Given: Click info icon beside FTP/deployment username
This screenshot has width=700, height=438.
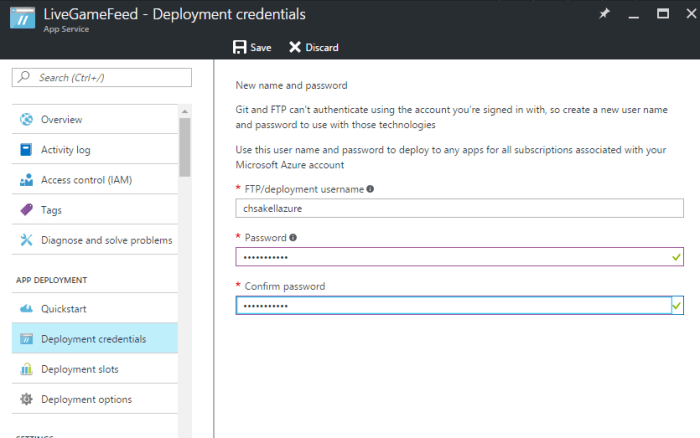Looking at the screenshot, I should click(x=370, y=189).
